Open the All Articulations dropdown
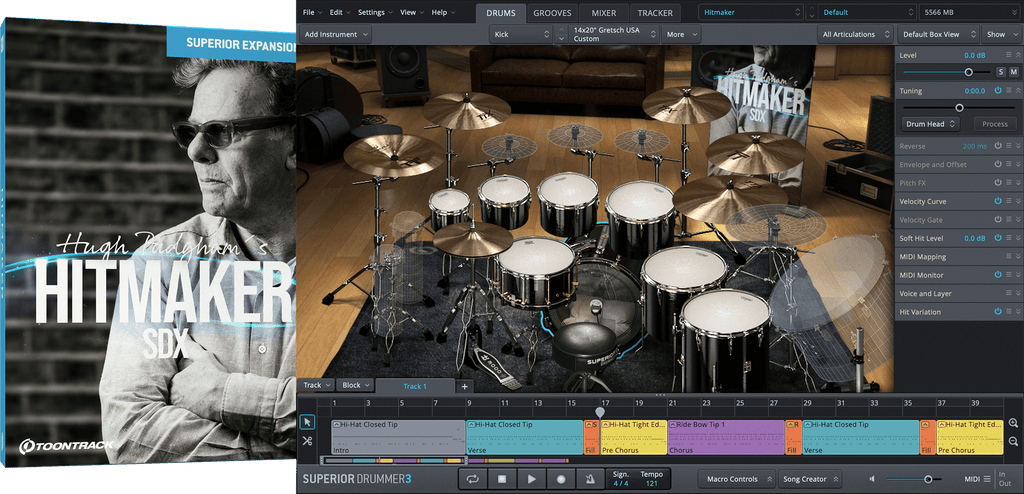This screenshot has width=1024, height=494. click(x=856, y=35)
